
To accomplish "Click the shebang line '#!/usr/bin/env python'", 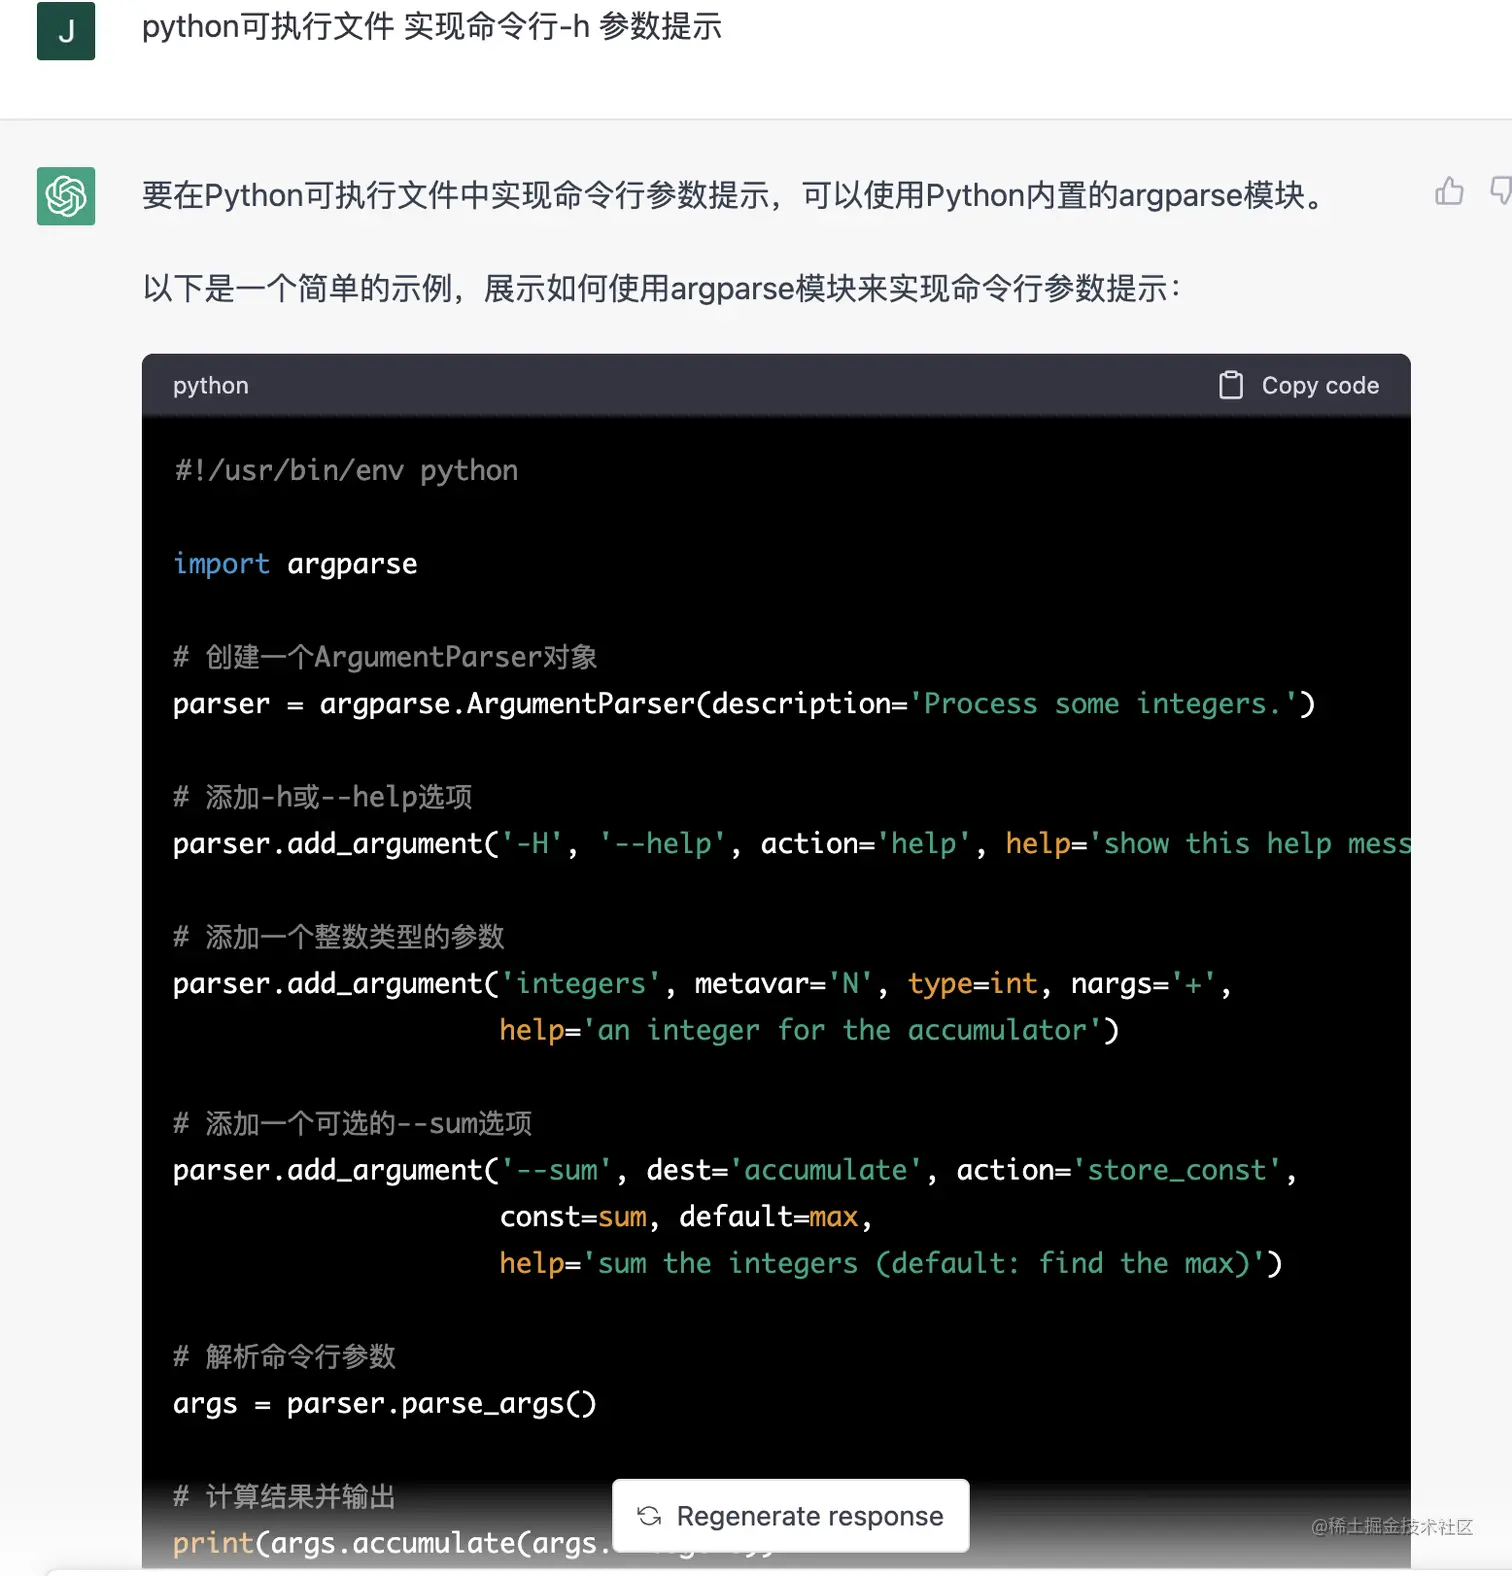I will tap(346, 470).
